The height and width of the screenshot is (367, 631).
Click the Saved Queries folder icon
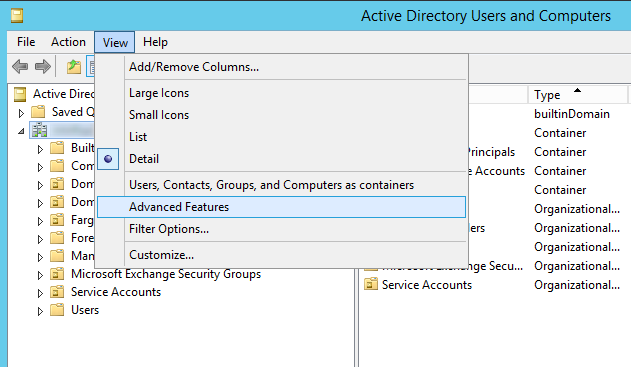coord(38,112)
